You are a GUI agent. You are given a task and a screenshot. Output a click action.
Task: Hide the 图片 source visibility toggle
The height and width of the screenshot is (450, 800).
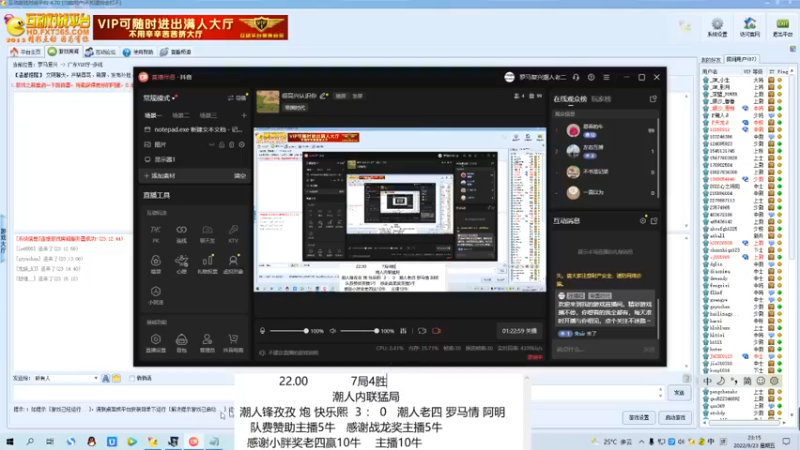pyautogui.click(x=211, y=145)
